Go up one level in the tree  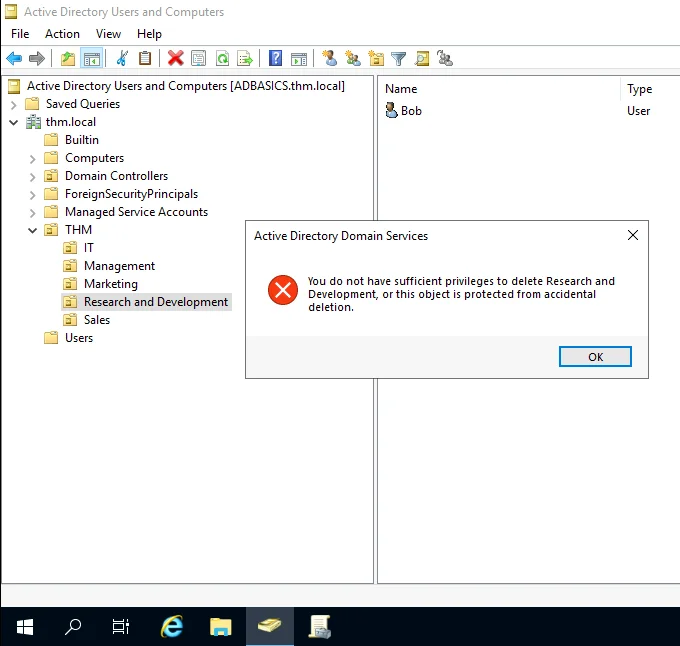pyautogui.click(x=68, y=58)
